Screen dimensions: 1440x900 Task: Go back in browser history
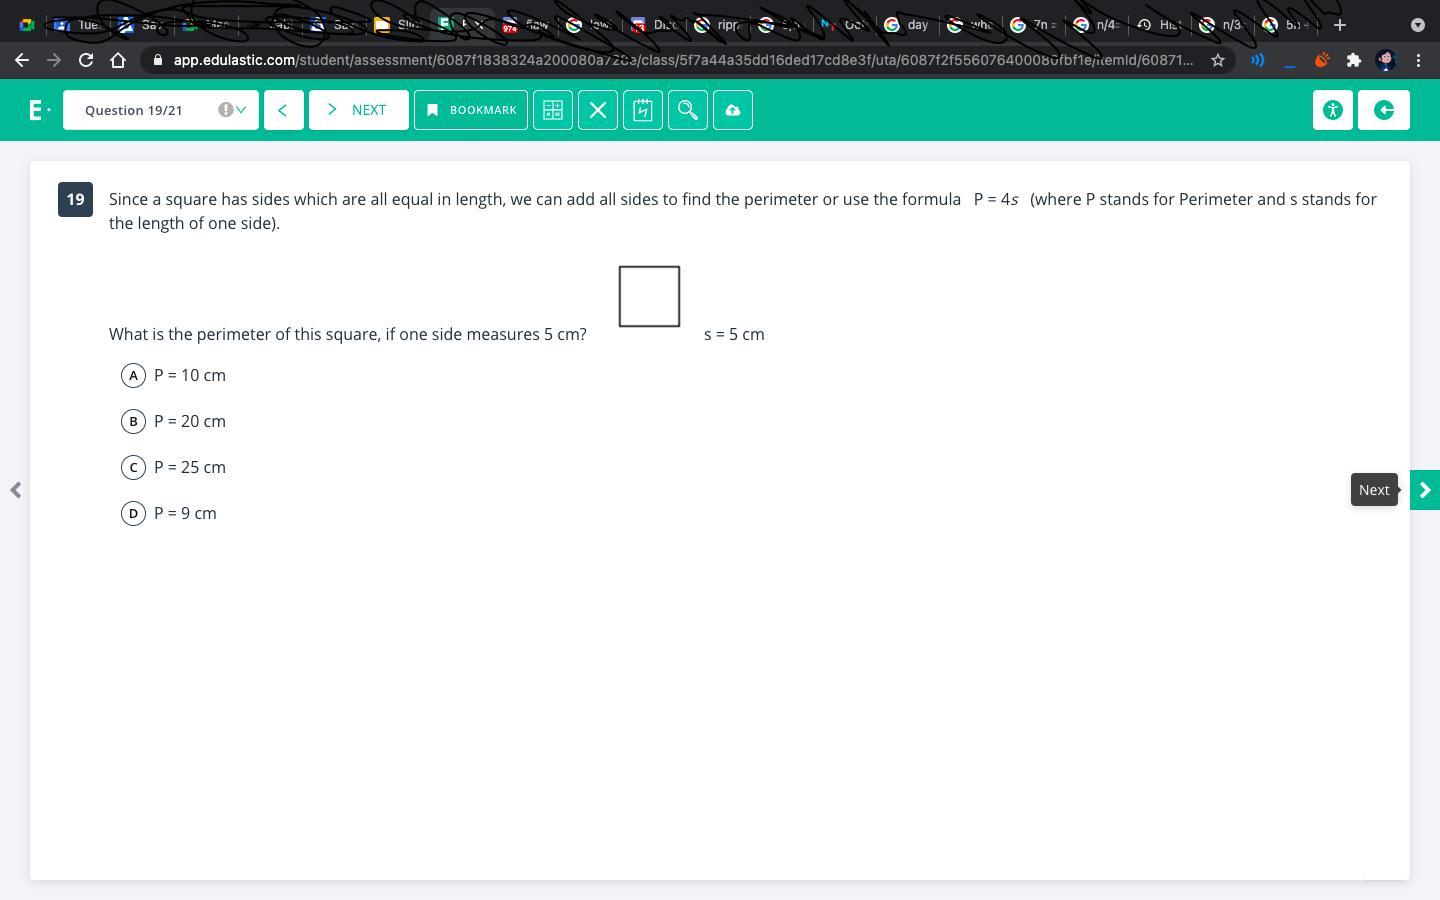pyautogui.click(x=22, y=60)
